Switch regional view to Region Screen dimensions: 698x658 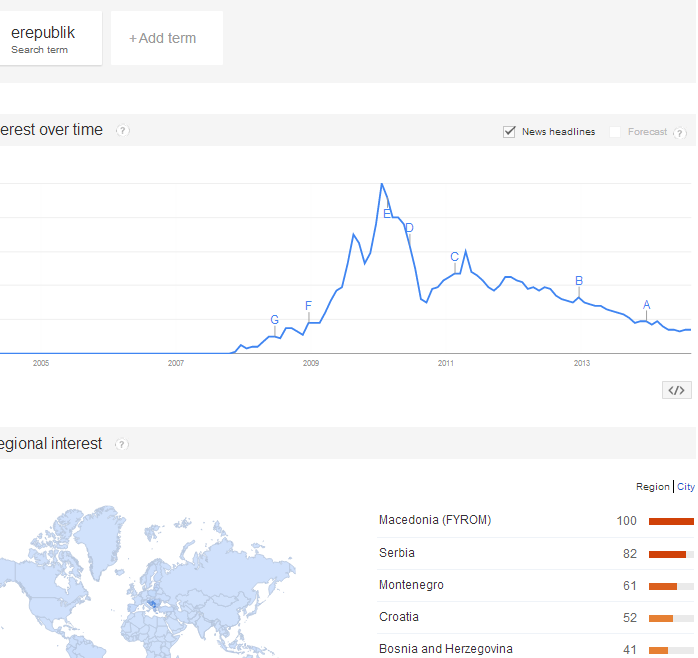652,487
